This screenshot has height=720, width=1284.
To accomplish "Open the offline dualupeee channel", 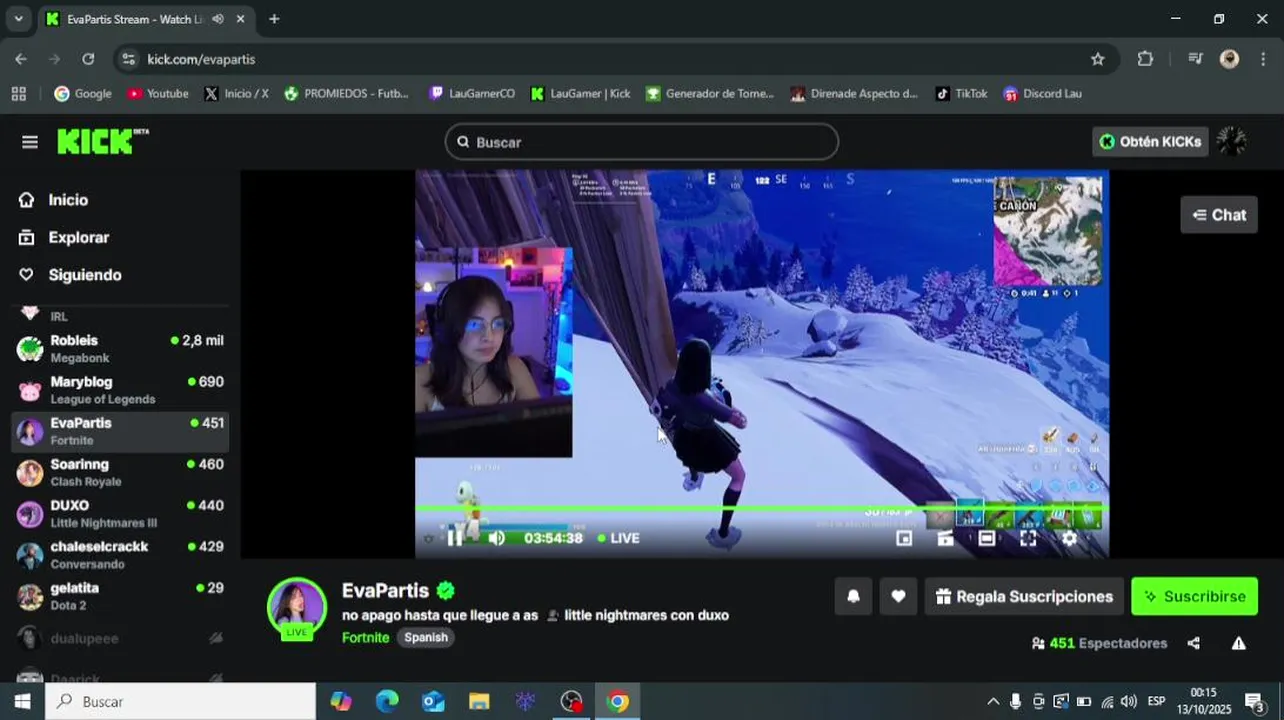I will [120, 638].
